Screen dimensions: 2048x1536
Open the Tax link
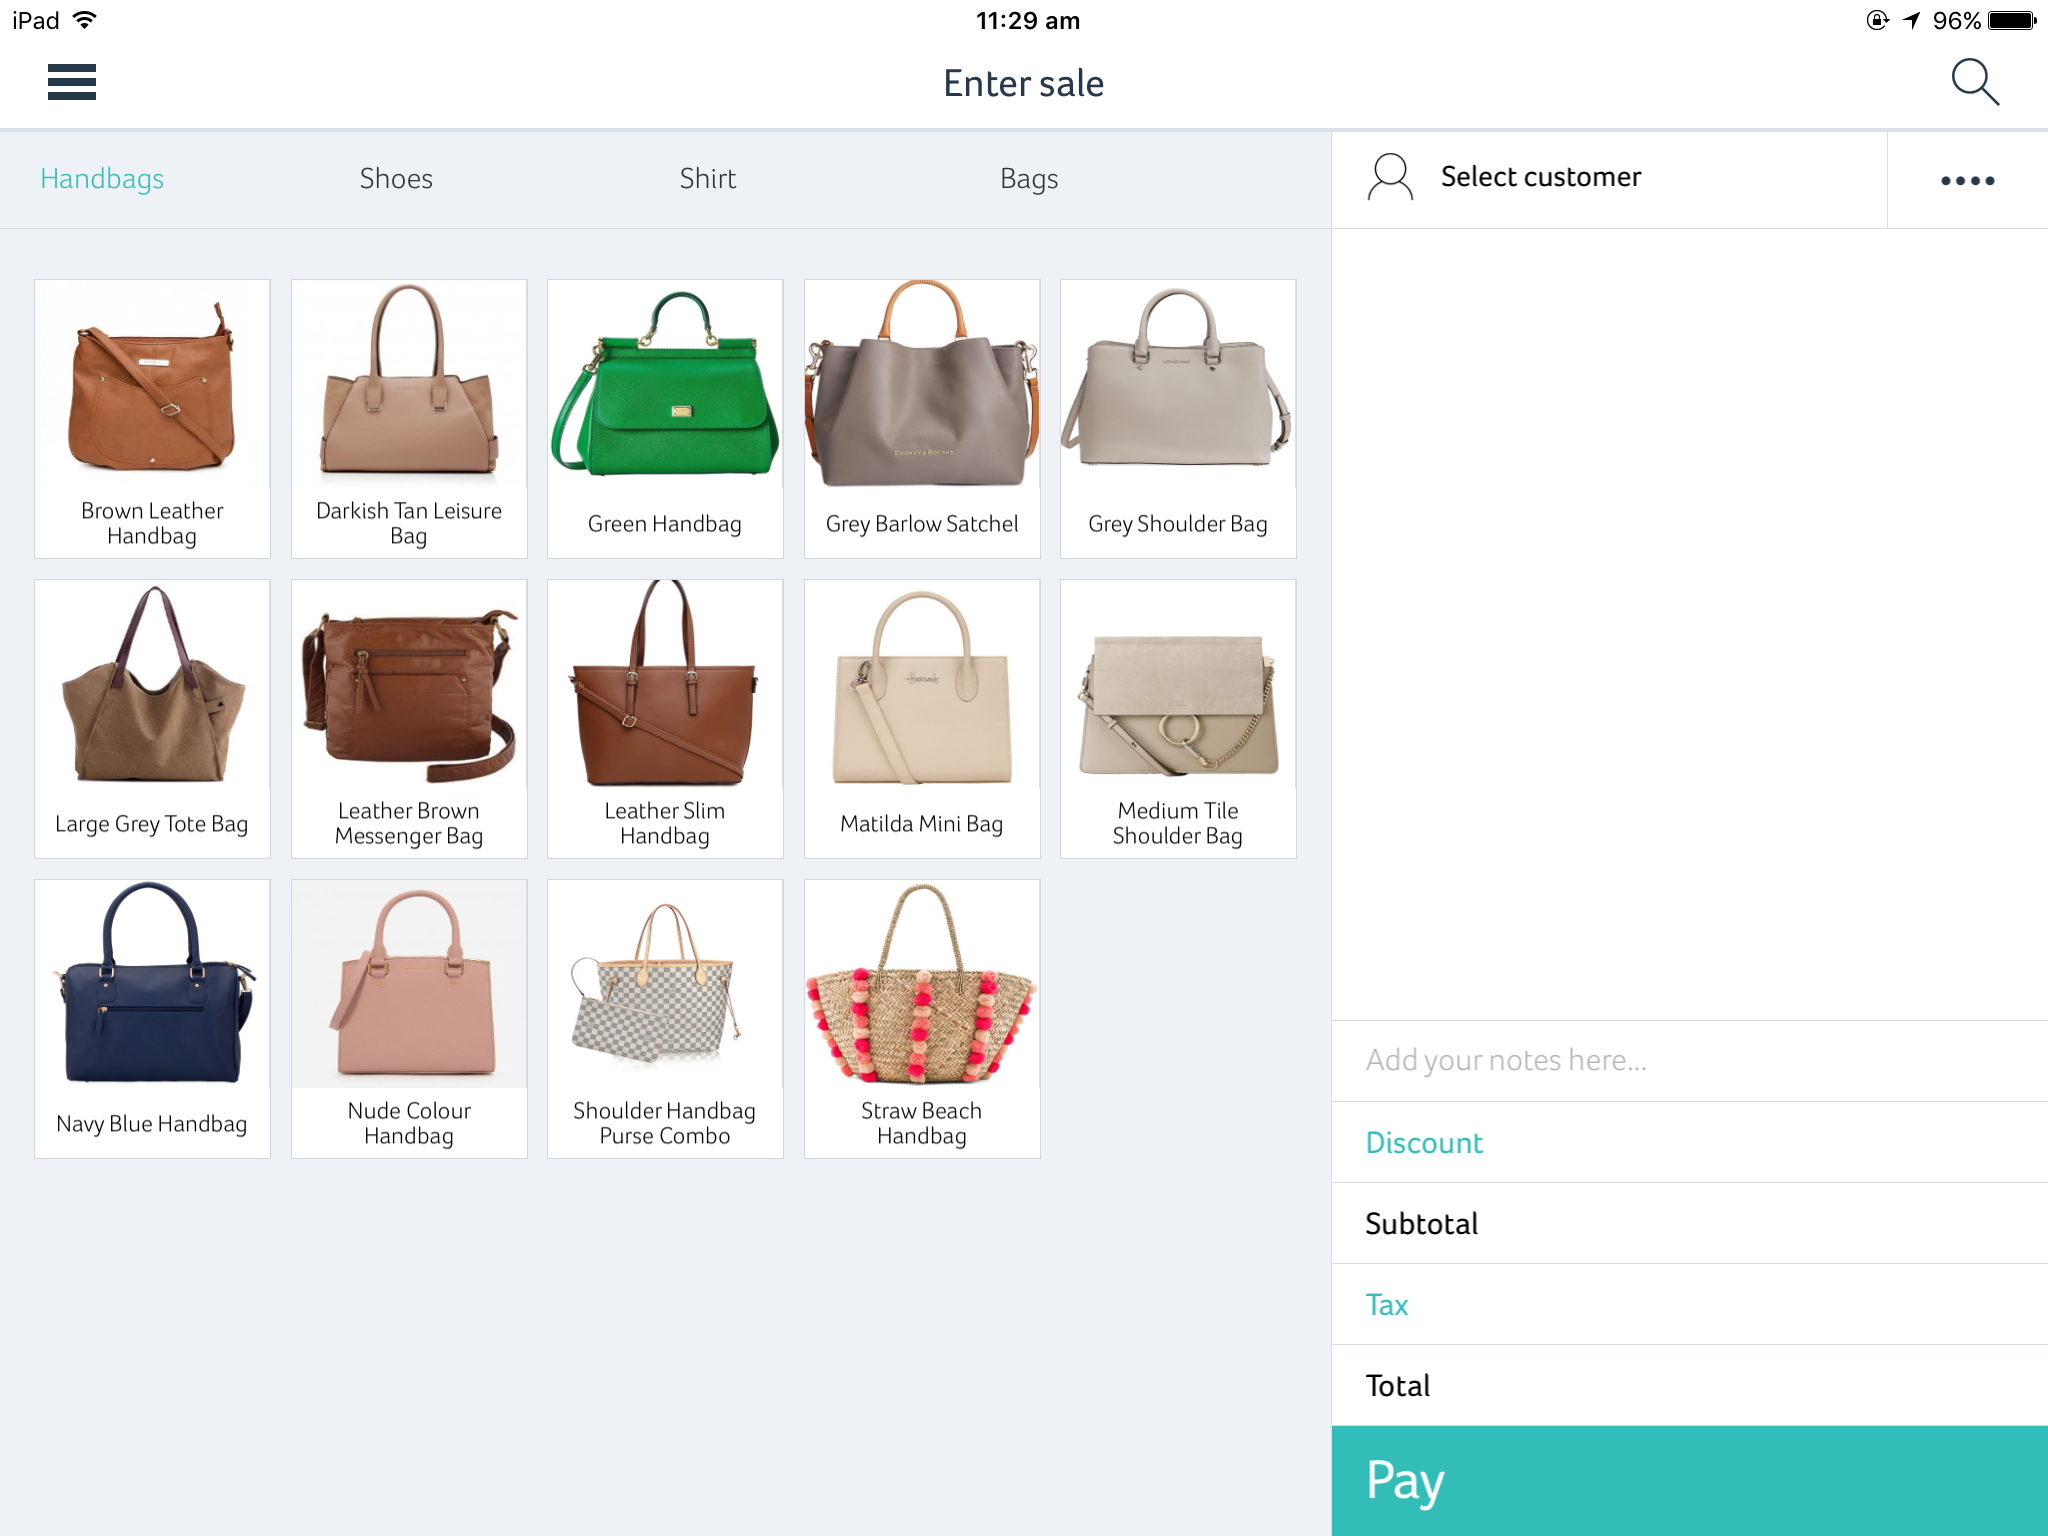click(1387, 1304)
